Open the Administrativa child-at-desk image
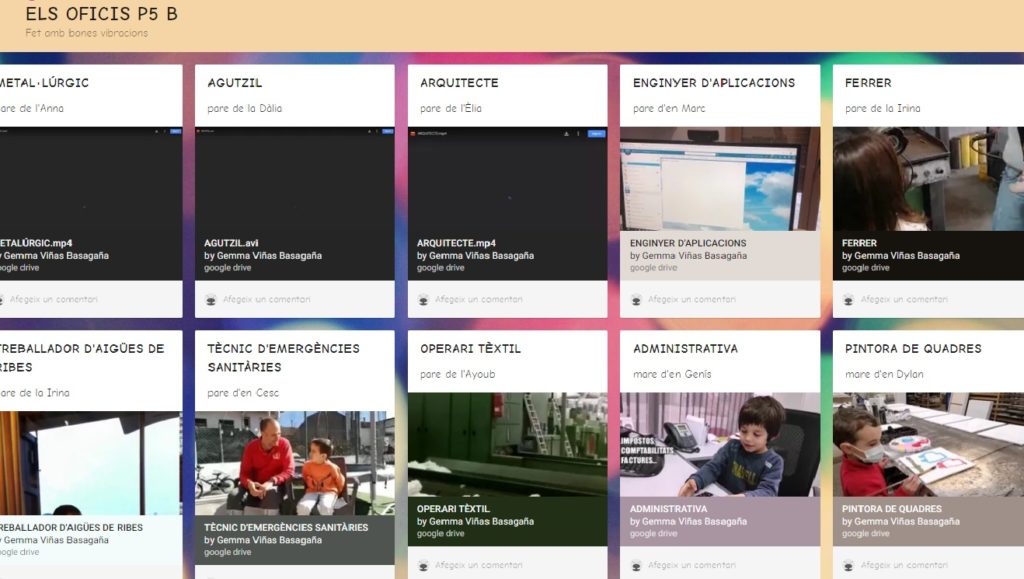Viewport: 1024px width, 579px height. (x=720, y=444)
